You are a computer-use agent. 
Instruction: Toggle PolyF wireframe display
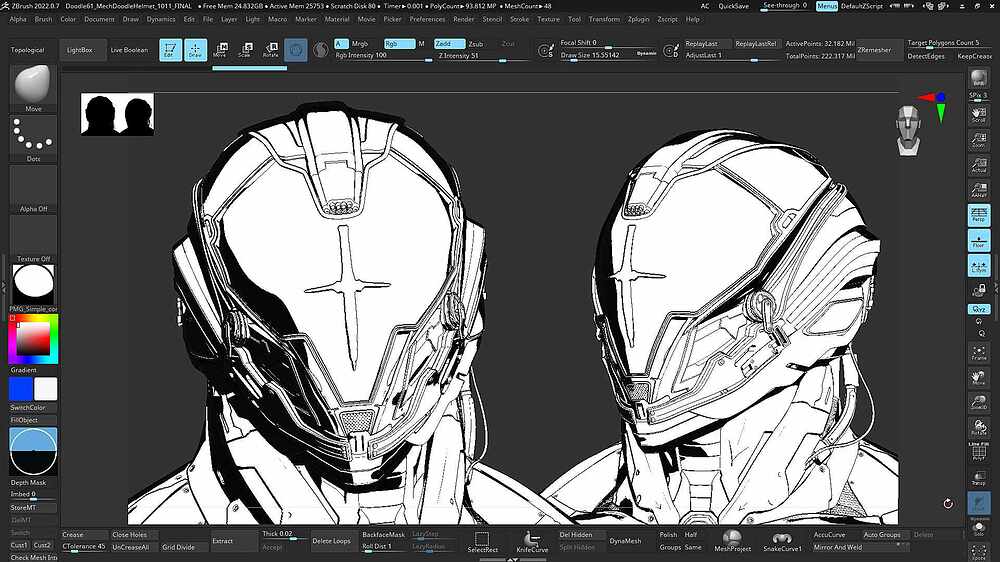pos(979,452)
